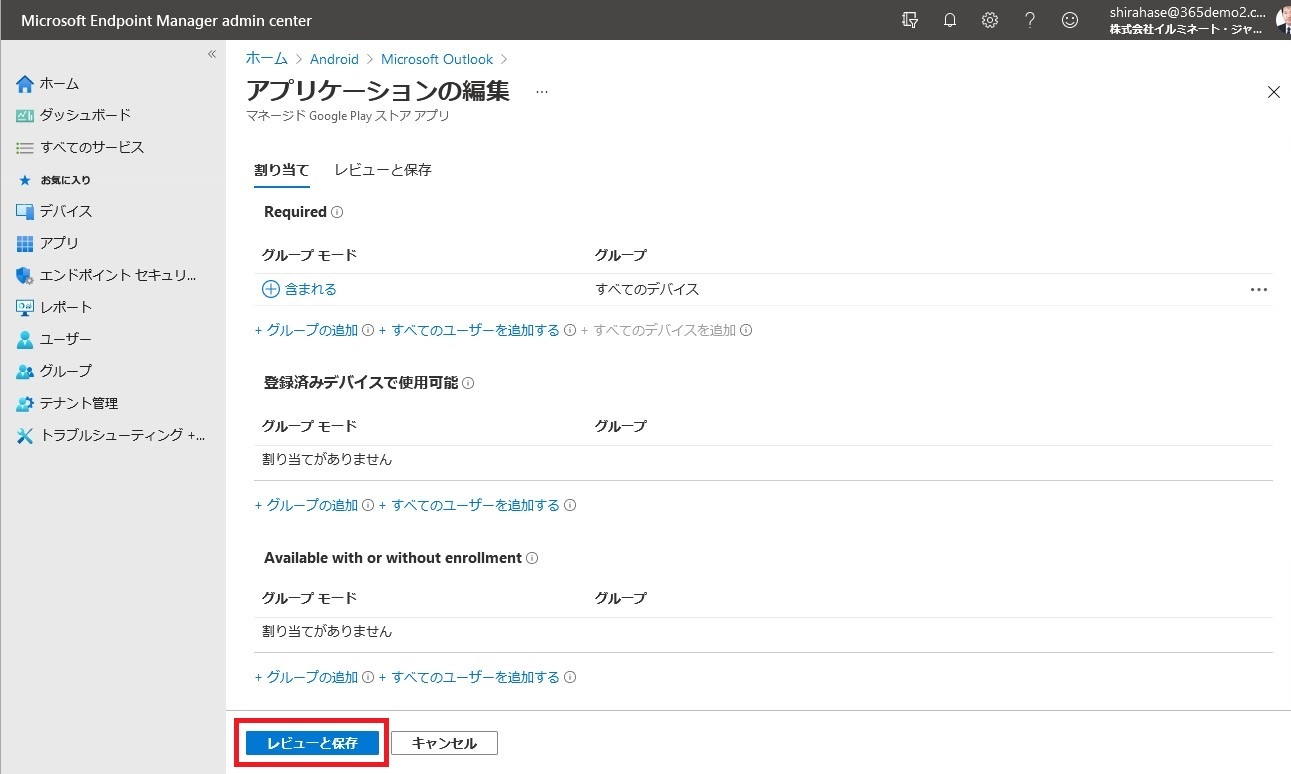Open the ellipsis next to アプリケーションの編集 title

(x=542, y=92)
